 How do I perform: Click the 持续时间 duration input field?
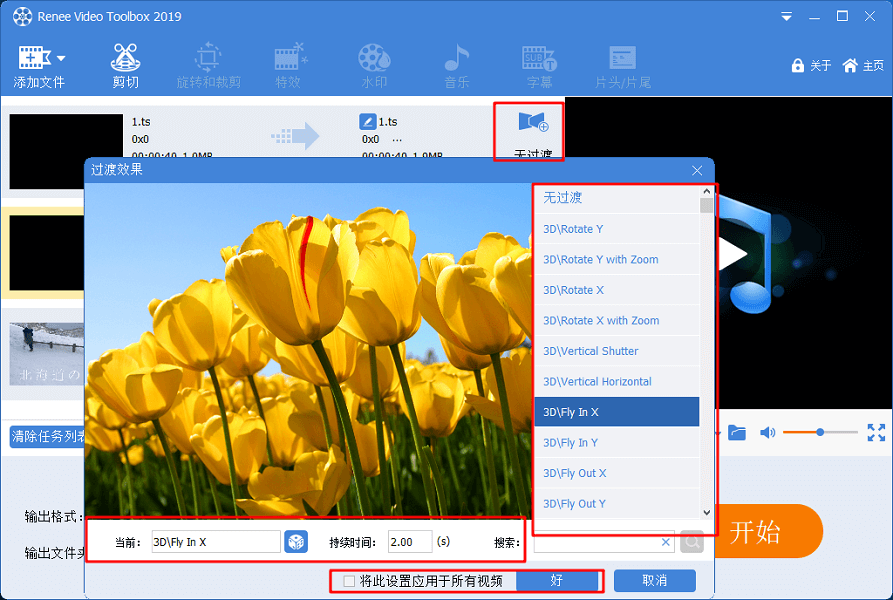point(409,542)
